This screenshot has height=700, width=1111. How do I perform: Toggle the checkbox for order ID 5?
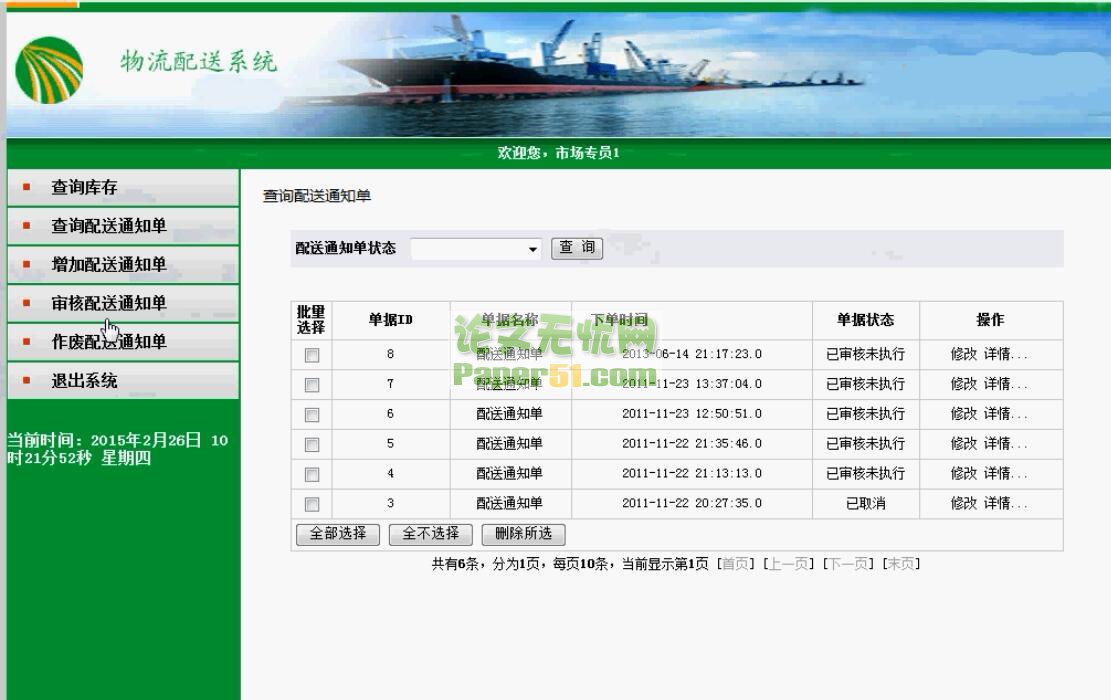pyautogui.click(x=312, y=444)
